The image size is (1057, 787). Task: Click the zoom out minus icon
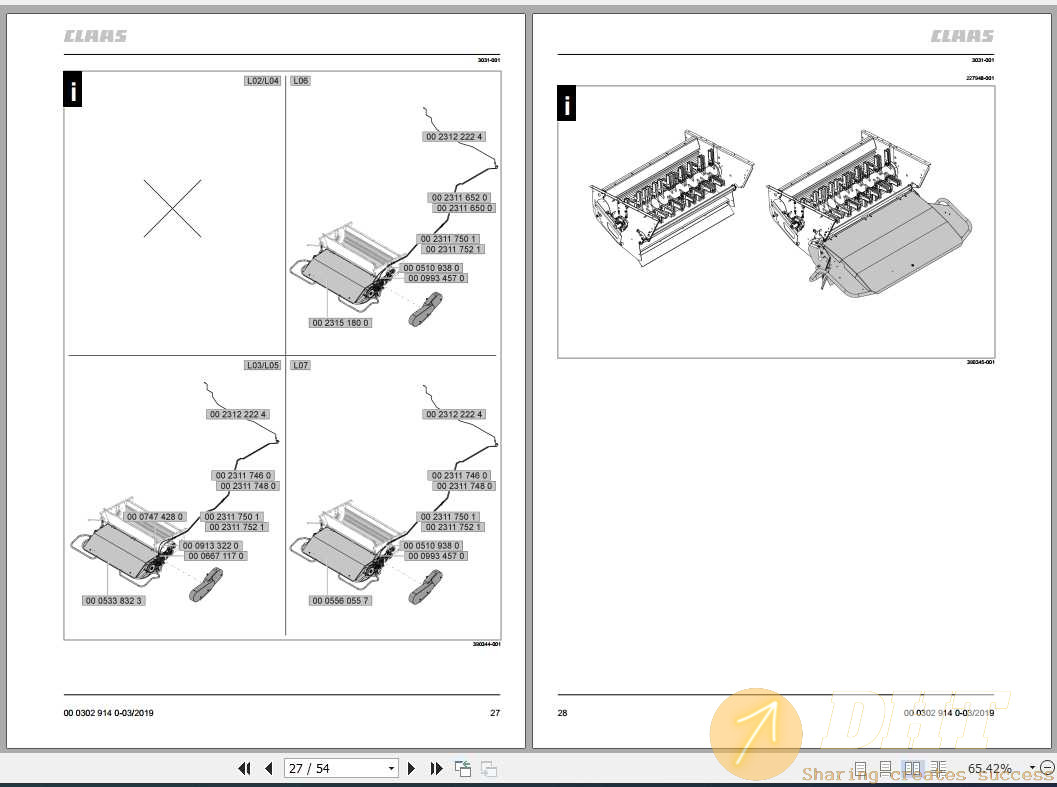click(1047, 767)
